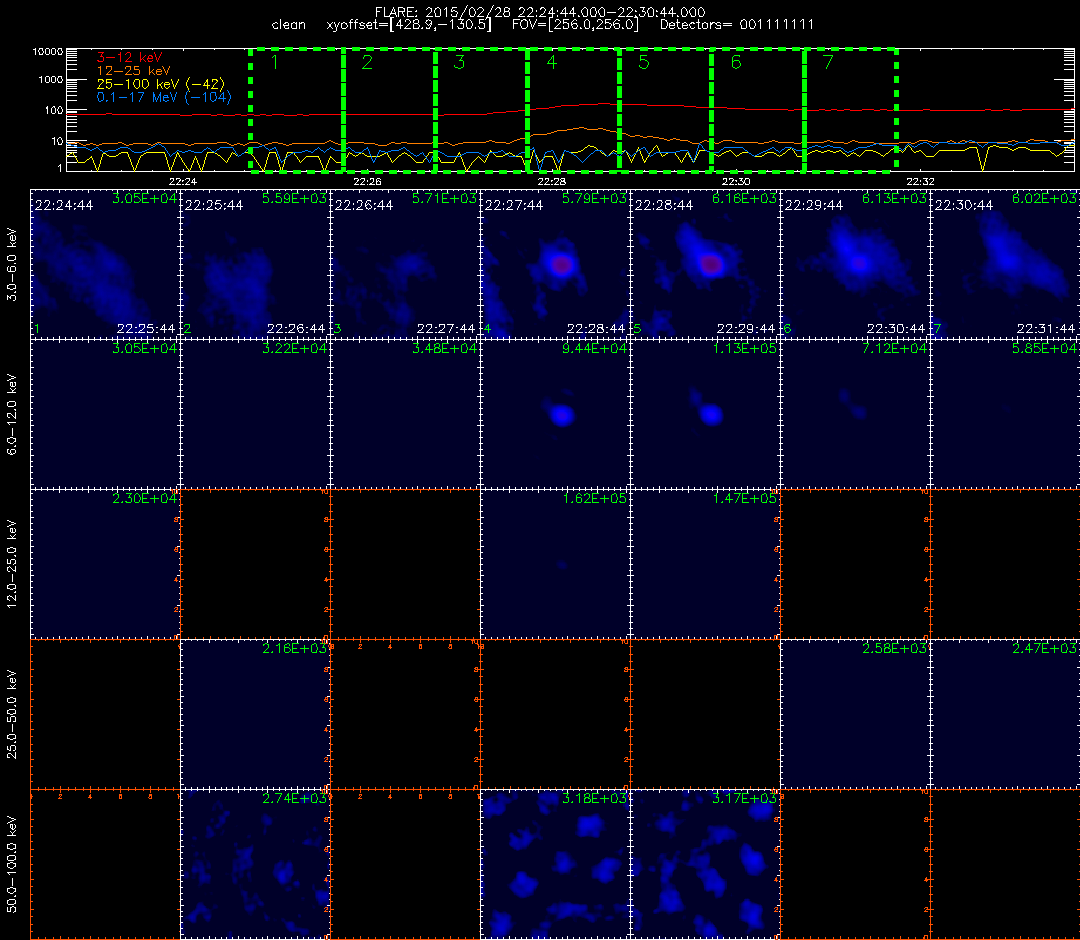Click the 'clean' algorithm label

(289, 25)
